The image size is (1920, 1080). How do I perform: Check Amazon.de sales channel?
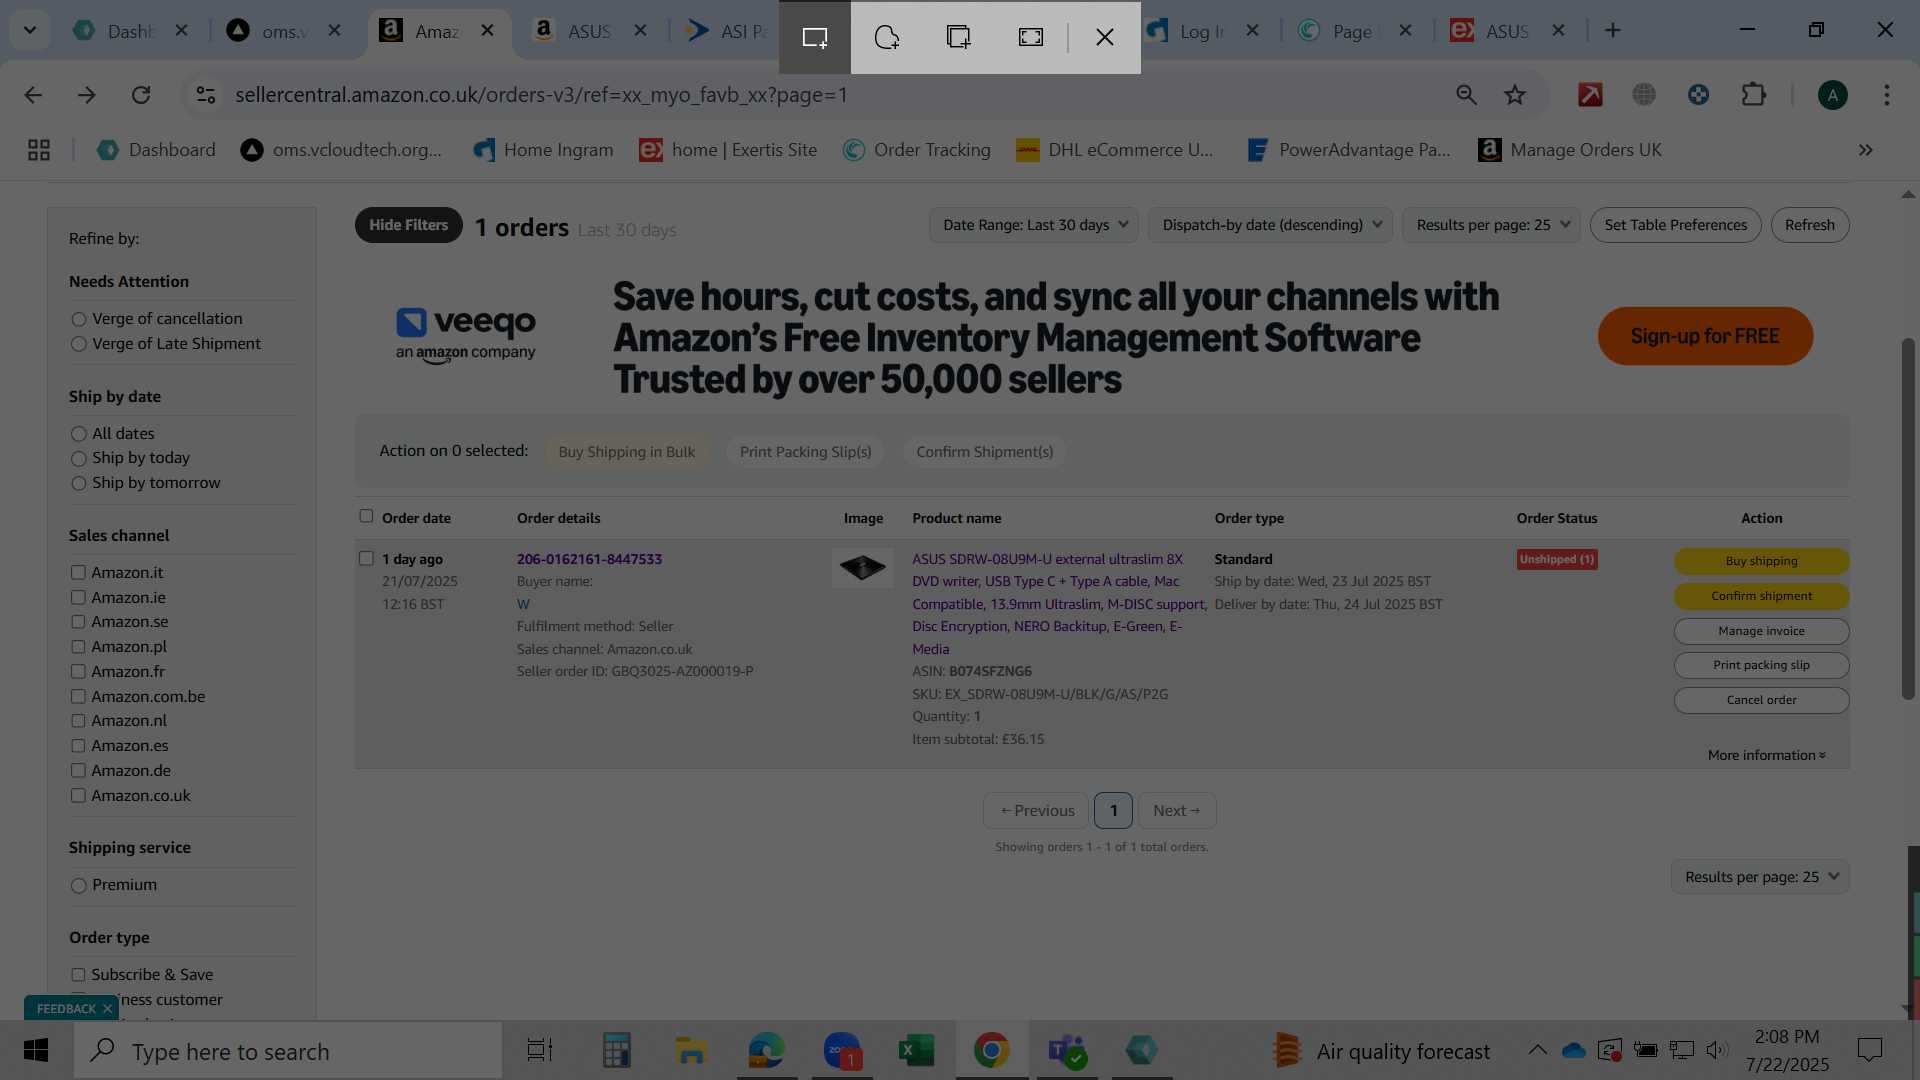78,770
